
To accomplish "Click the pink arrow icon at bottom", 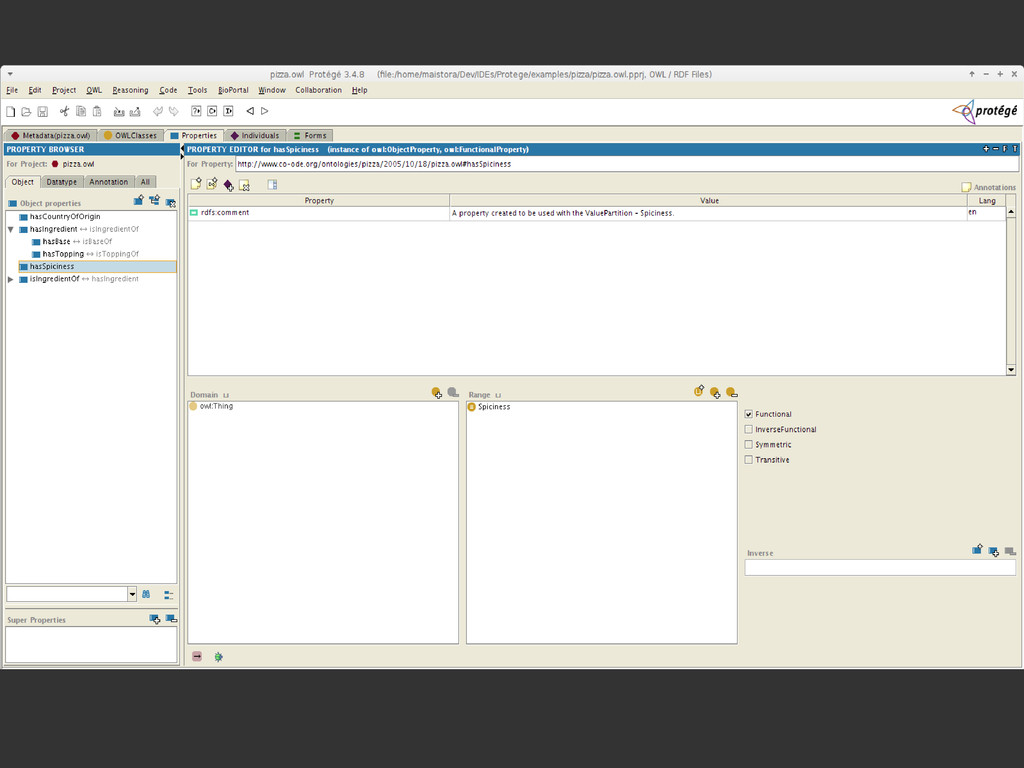I will coord(197,656).
